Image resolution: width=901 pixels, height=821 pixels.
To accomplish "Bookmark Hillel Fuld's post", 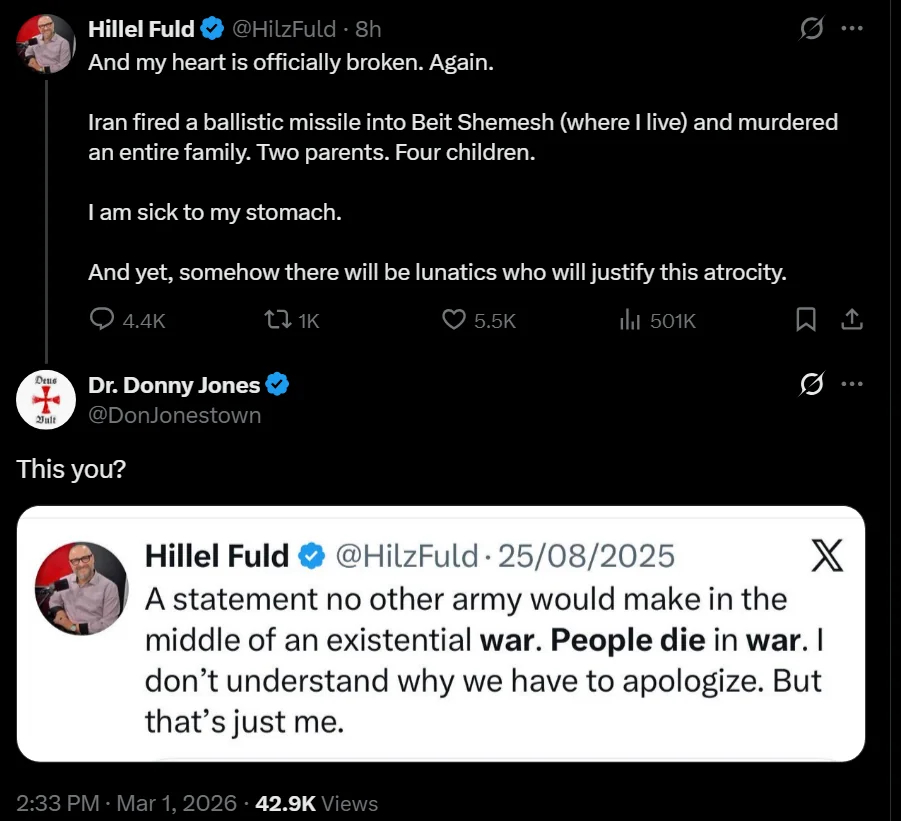I will tap(806, 320).
